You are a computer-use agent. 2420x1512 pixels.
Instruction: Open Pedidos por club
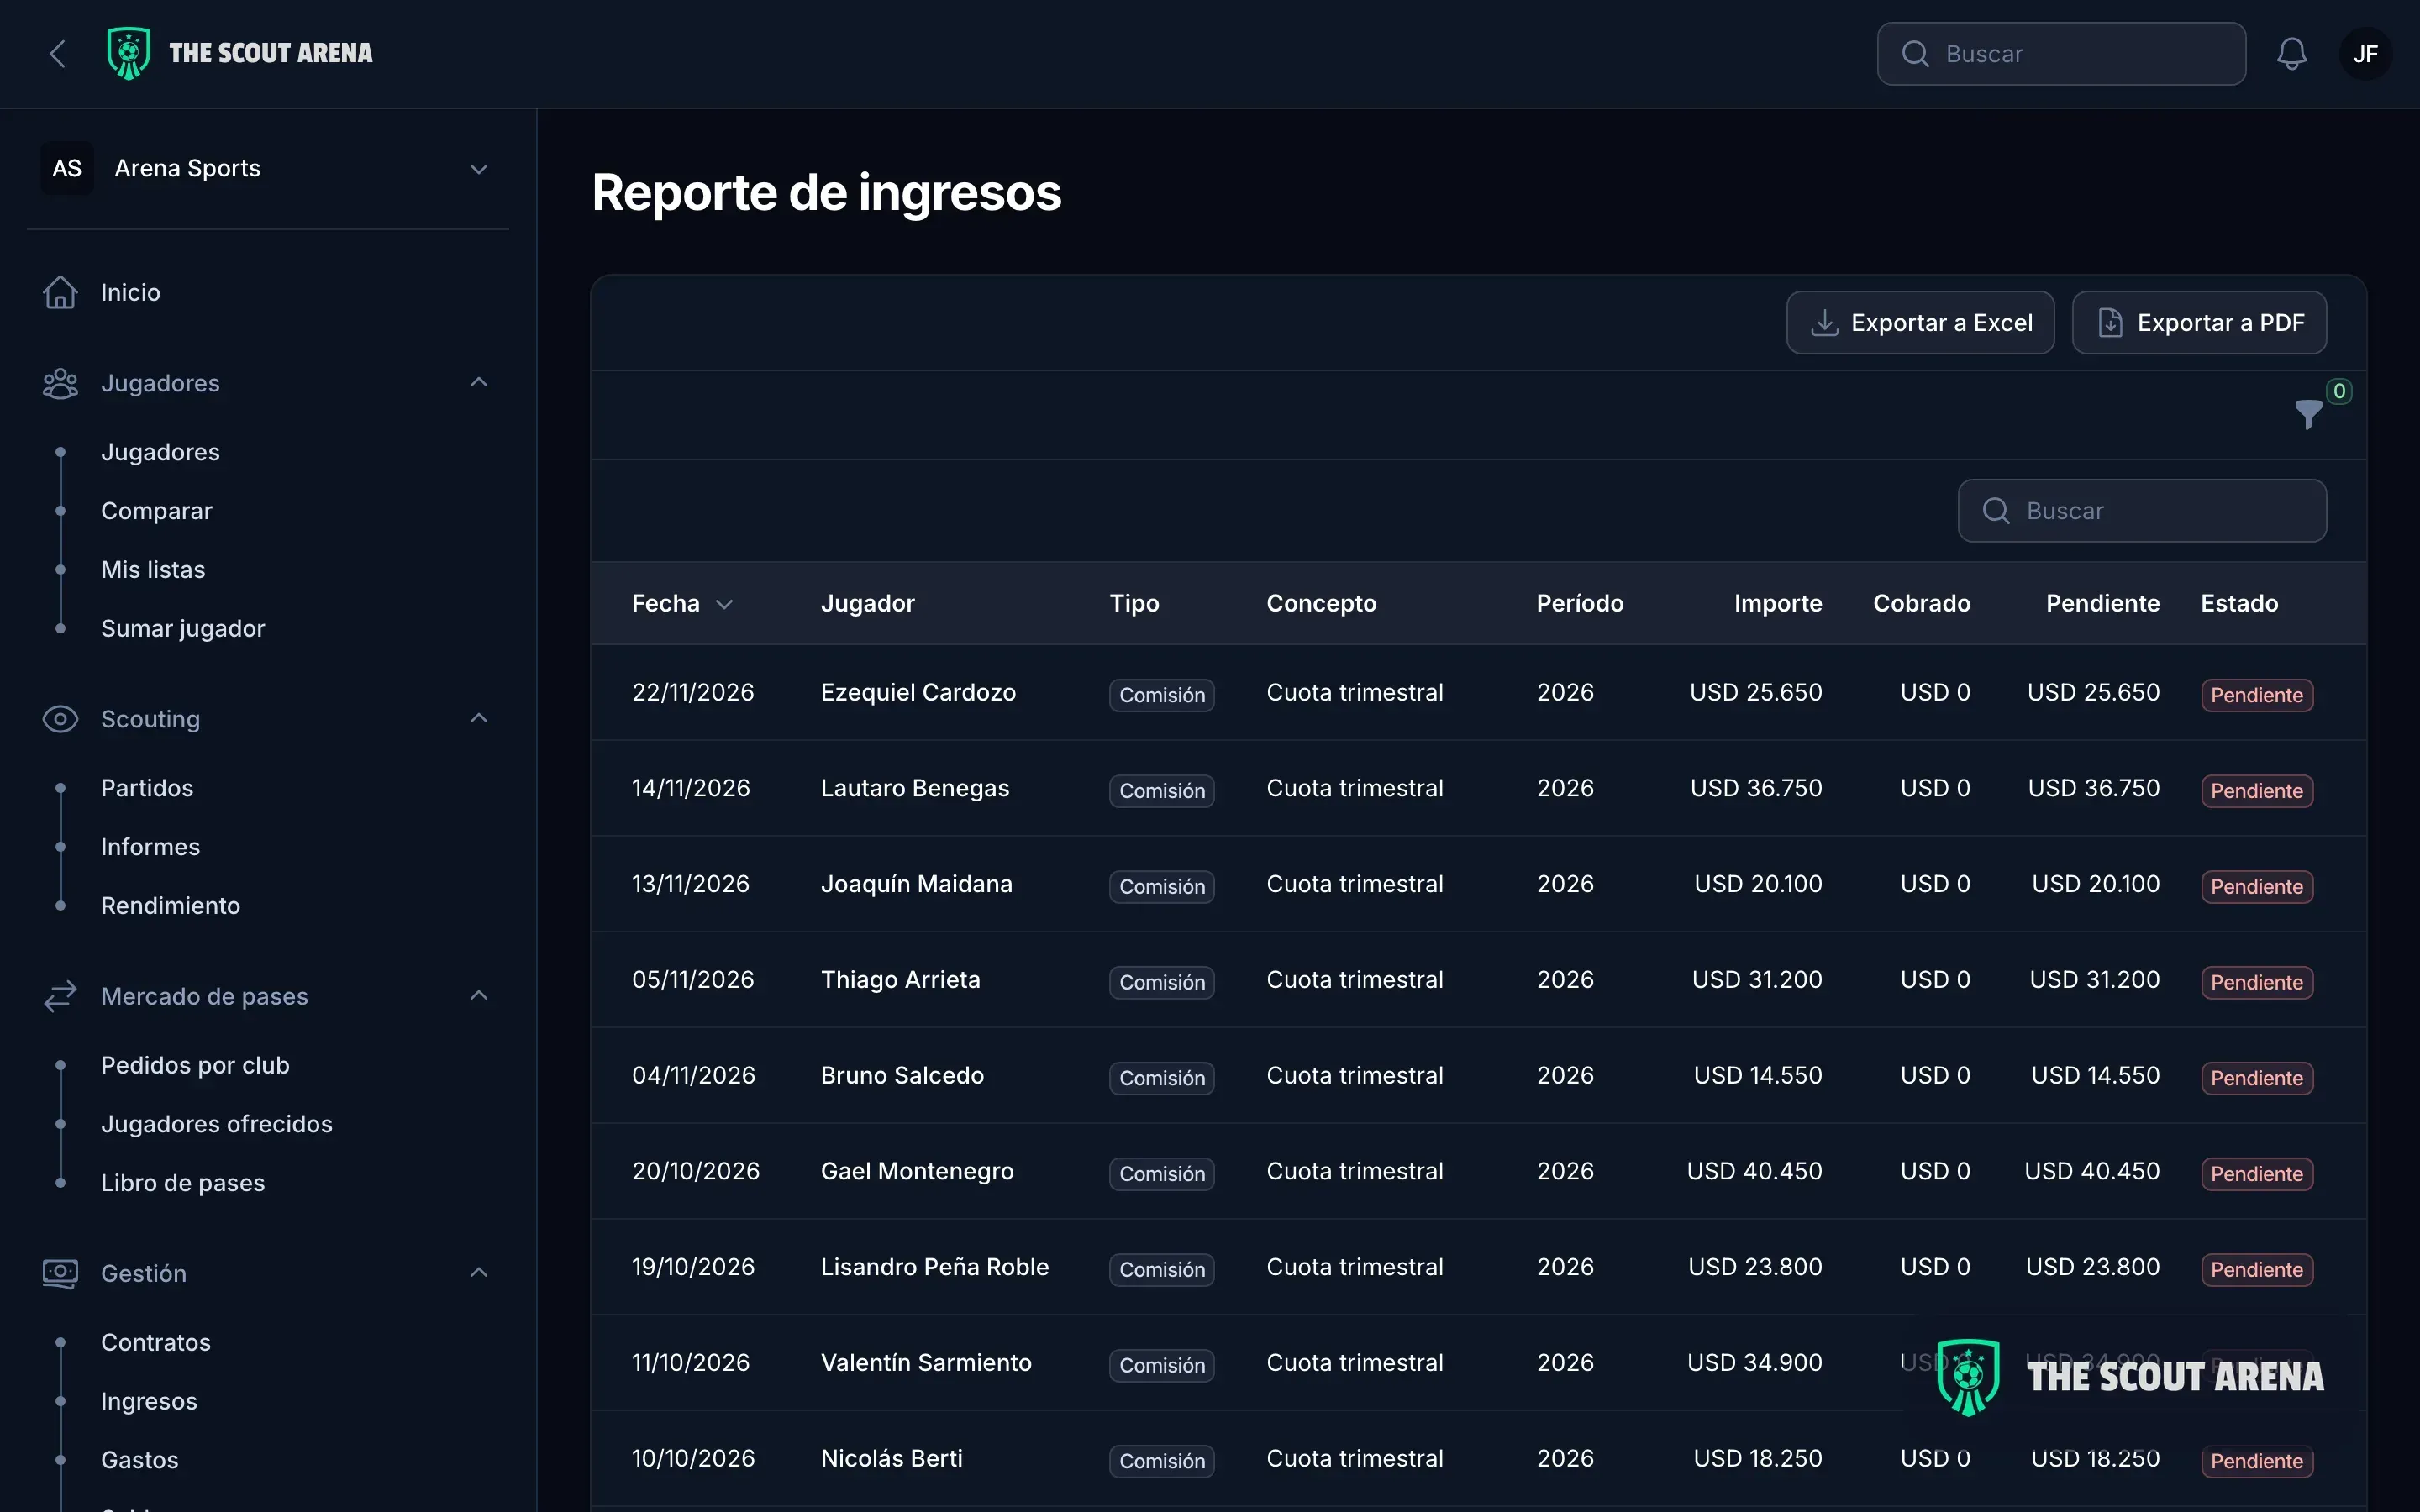pos(195,1066)
